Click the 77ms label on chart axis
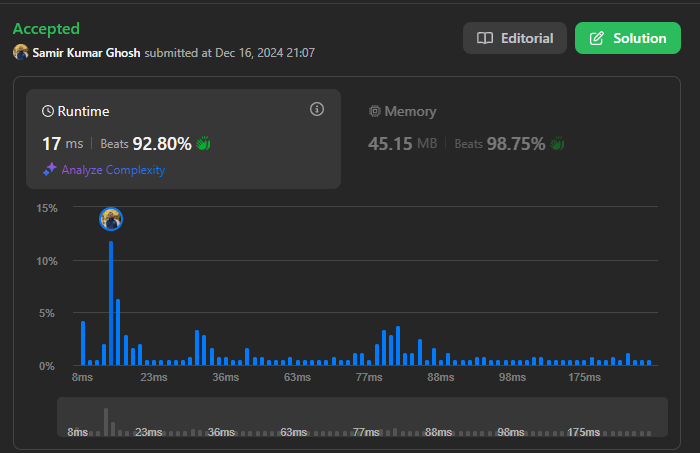The width and height of the screenshot is (700, 453). (367, 377)
